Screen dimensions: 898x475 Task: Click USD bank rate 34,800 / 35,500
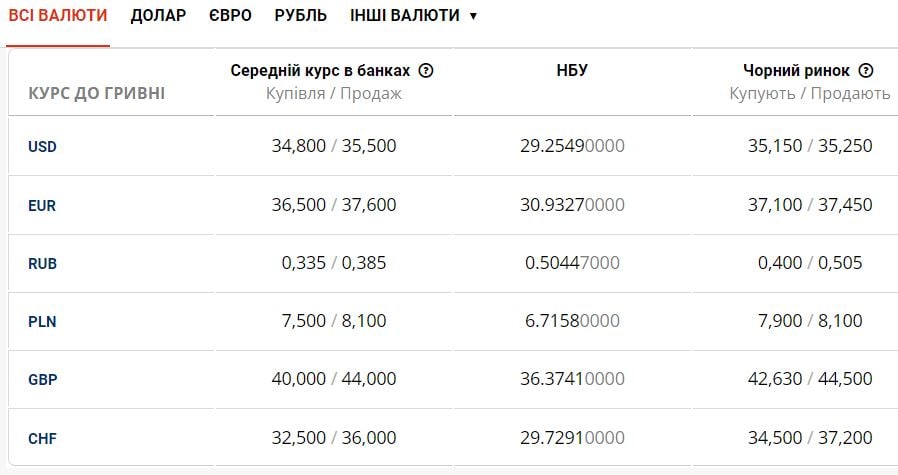(x=334, y=146)
